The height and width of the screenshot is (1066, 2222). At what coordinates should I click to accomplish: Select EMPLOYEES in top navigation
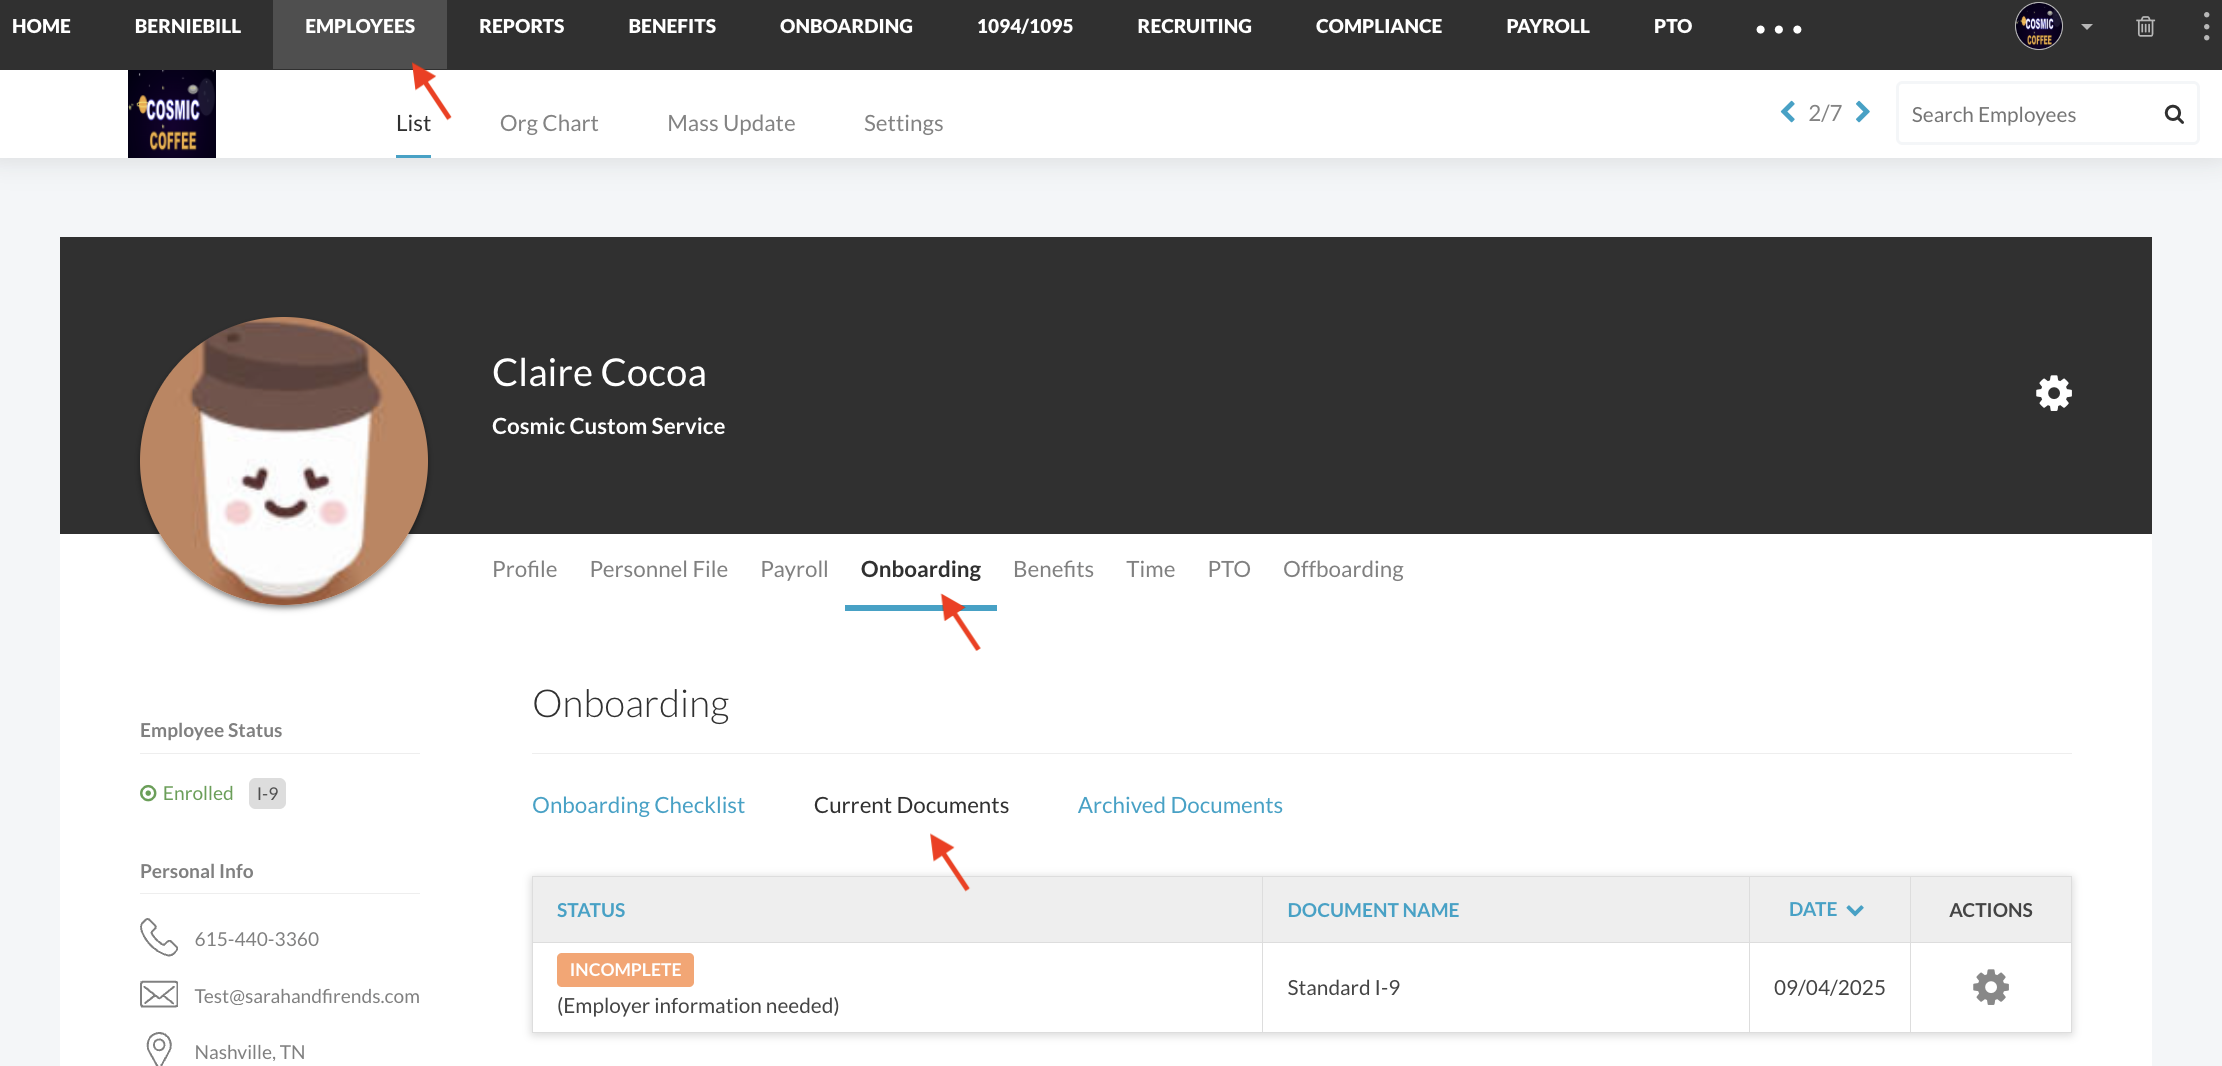(360, 26)
